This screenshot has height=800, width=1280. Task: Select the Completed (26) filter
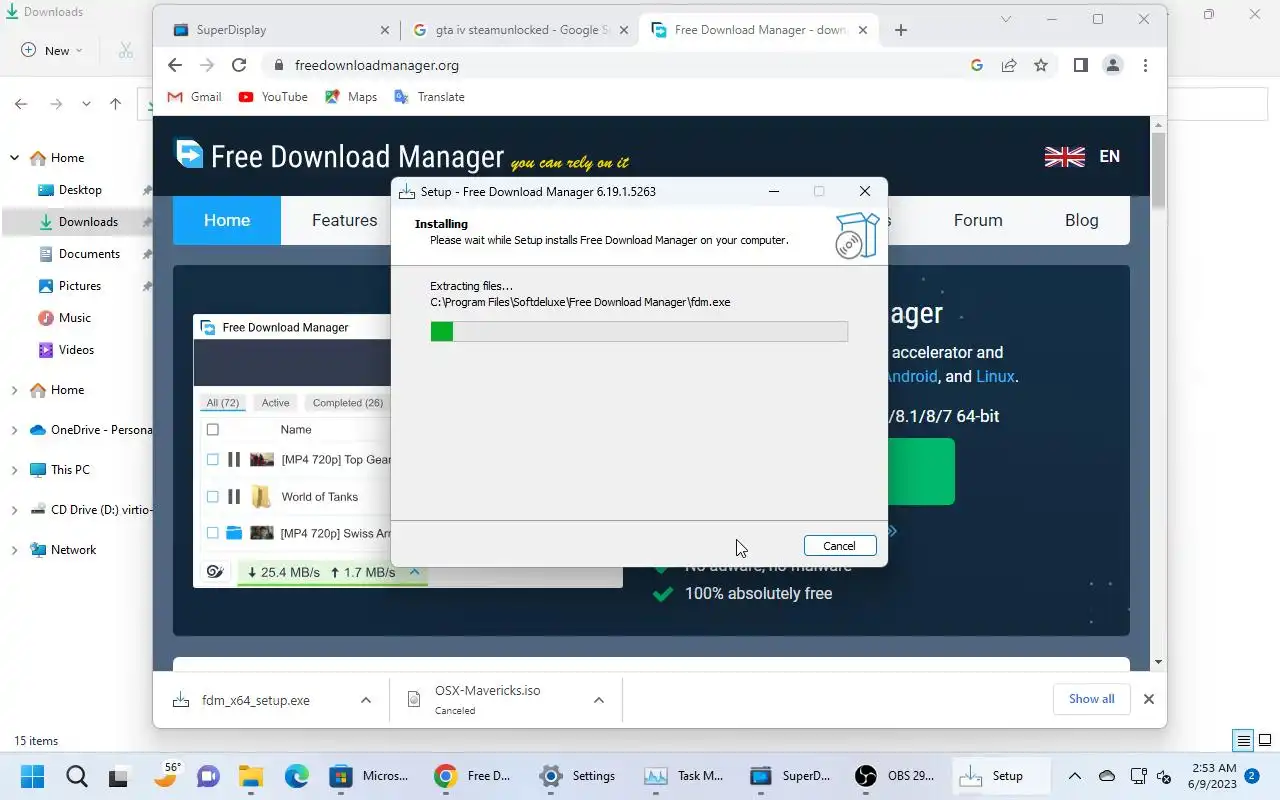coord(347,403)
